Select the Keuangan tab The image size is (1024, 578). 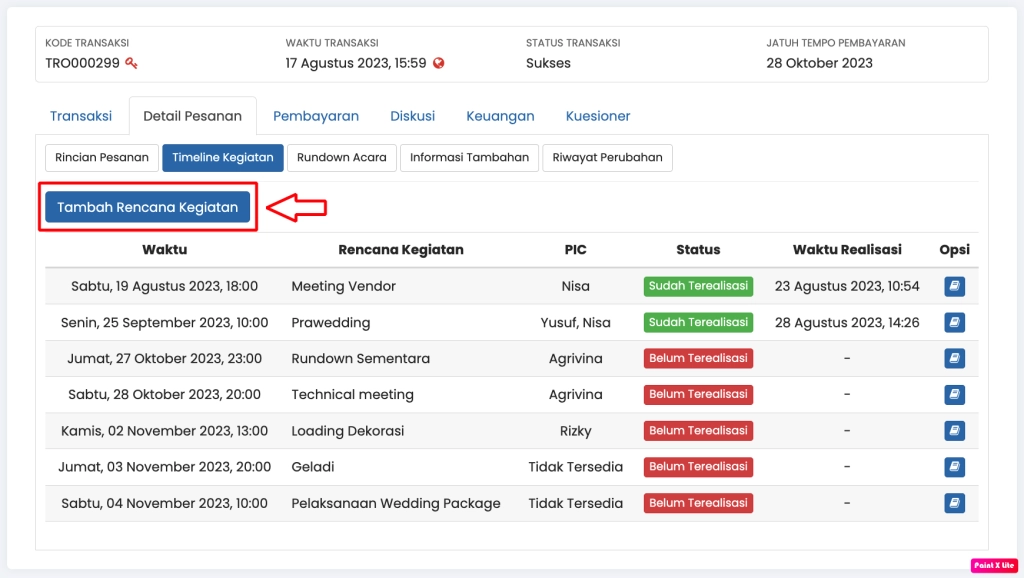point(500,116)
